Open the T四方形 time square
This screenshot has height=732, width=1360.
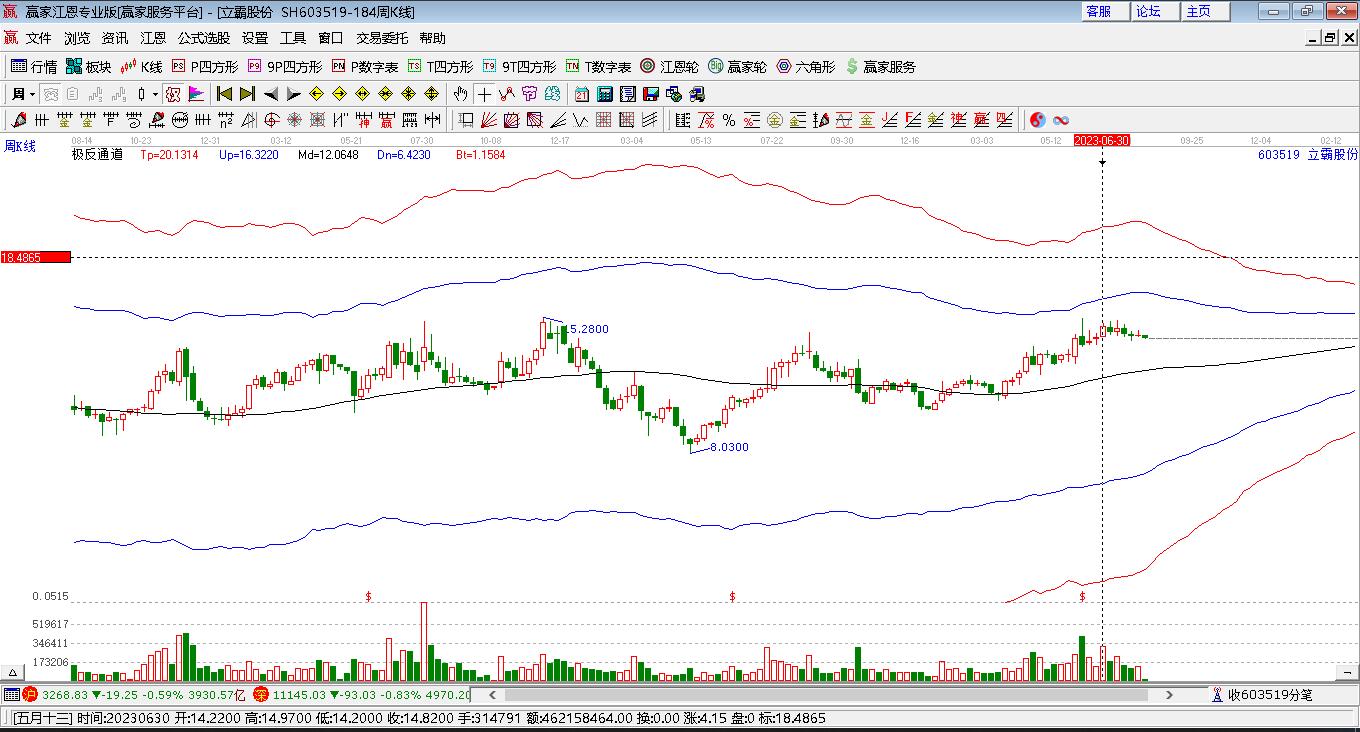[x=440, y=67]
